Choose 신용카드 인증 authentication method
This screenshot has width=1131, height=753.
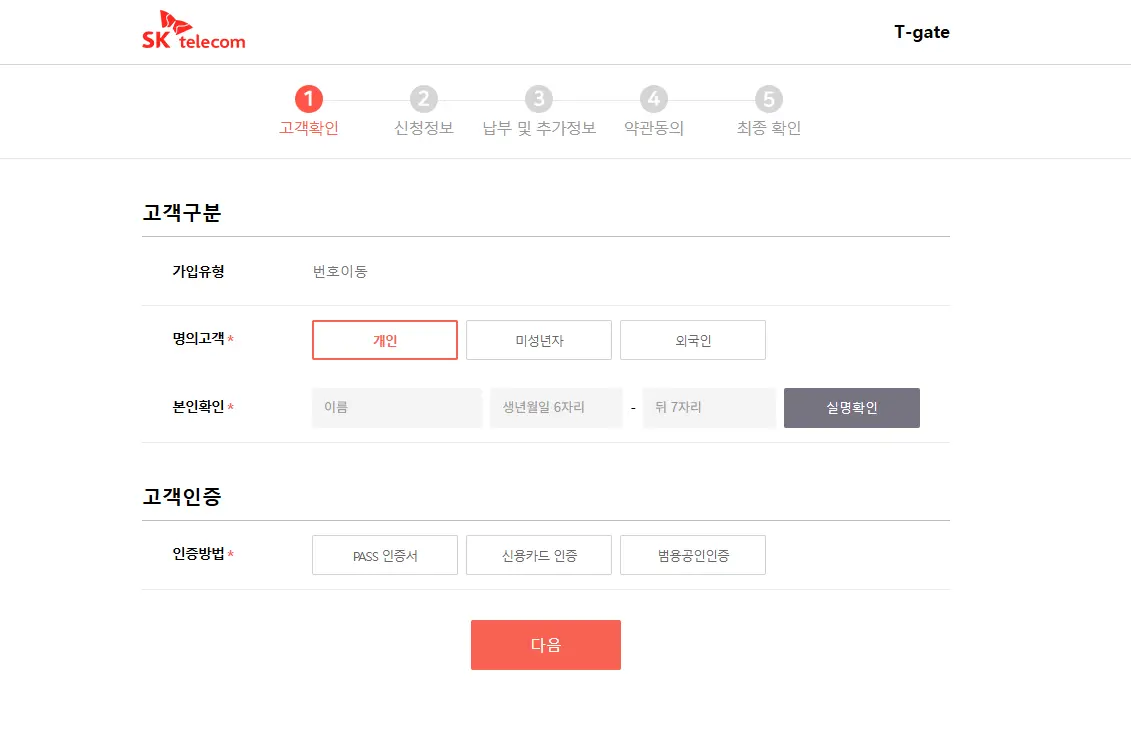click(539, 555)
